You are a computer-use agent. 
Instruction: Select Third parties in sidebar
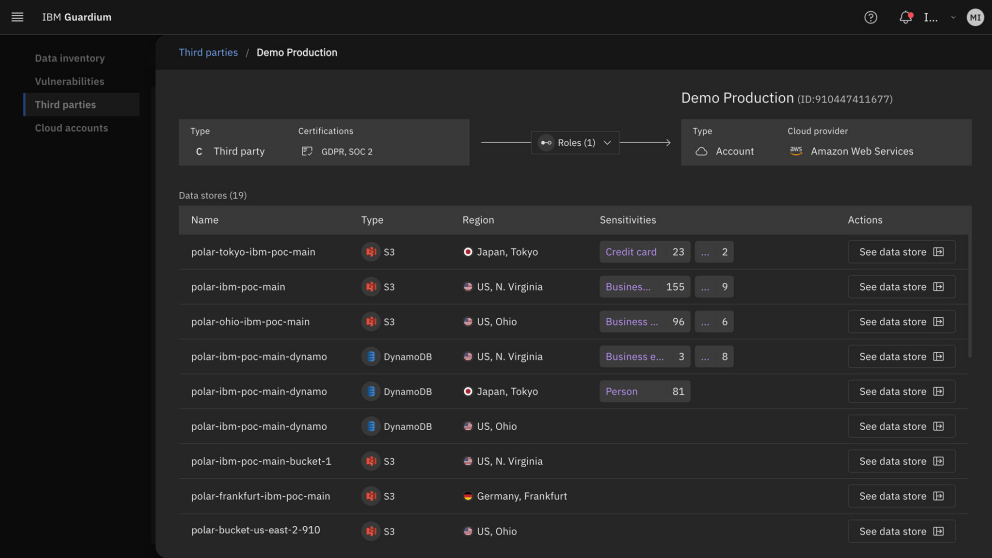pyautogui.click(x=81, y=104)
